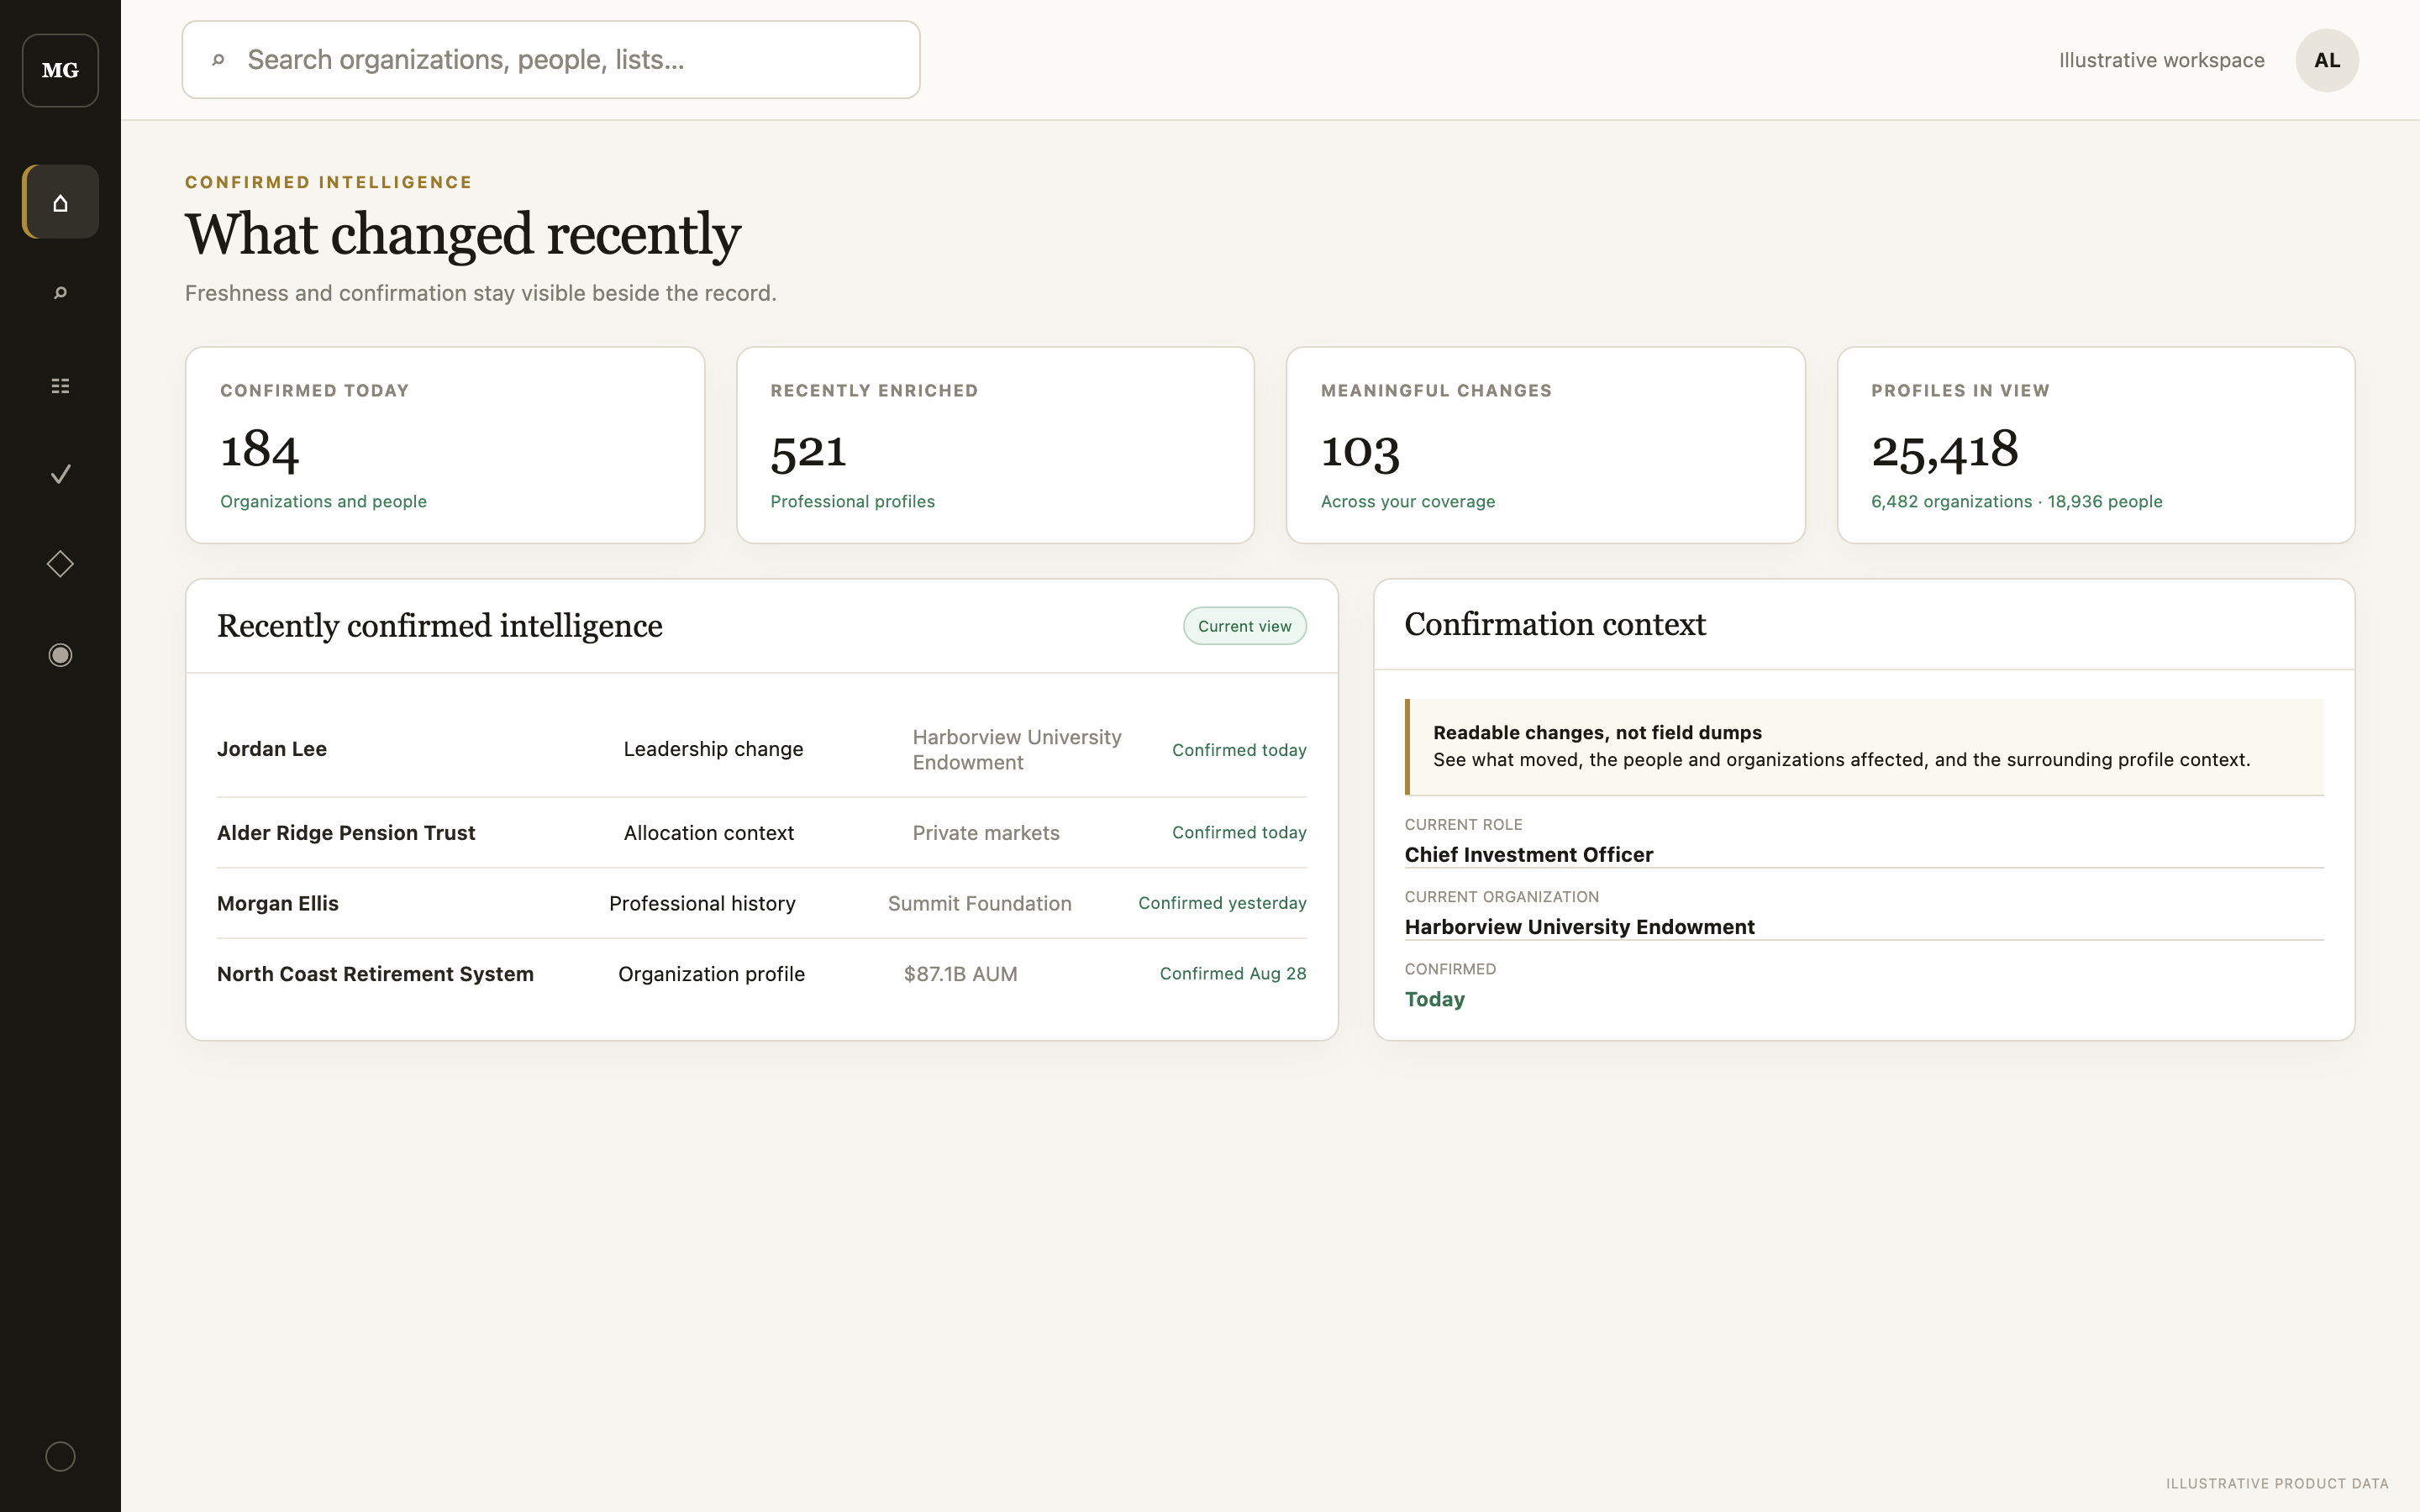Click Harborview University Endowment in Jordan Lee row
The height and width of the screenshot is (1512, 2420).
(x=1017, y=749)
